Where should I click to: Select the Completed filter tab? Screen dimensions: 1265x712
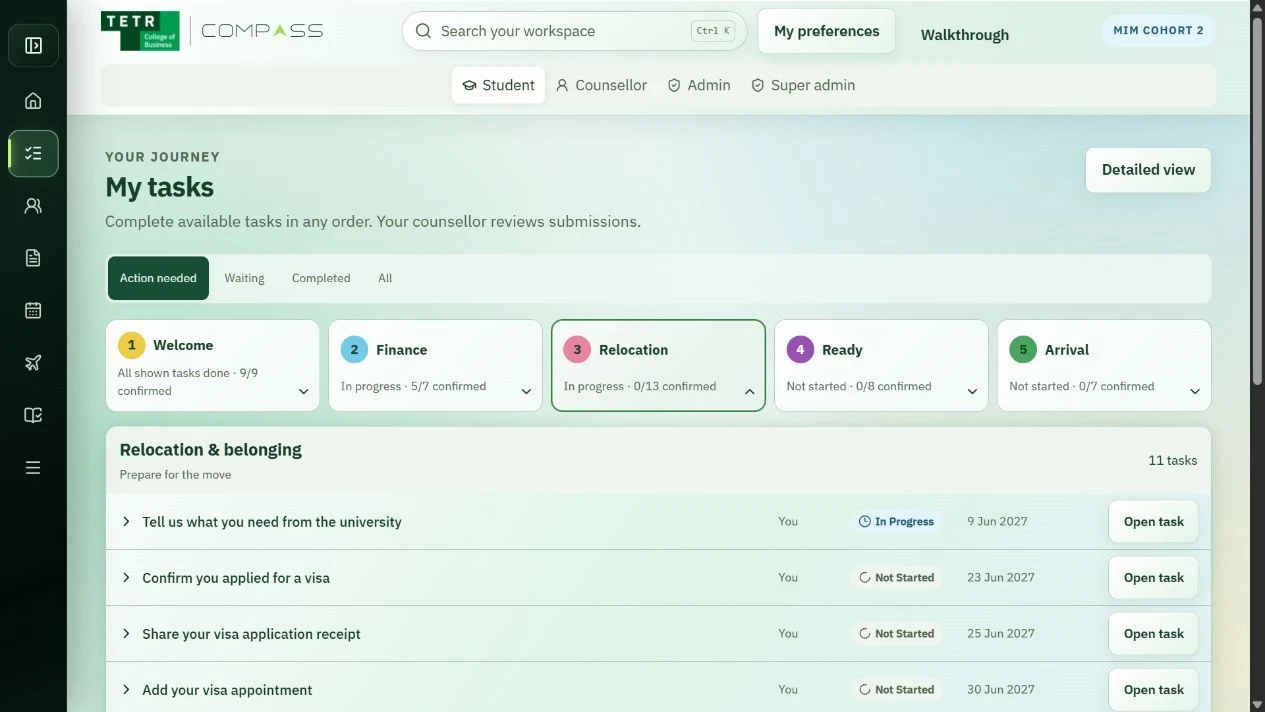point(321,278)
